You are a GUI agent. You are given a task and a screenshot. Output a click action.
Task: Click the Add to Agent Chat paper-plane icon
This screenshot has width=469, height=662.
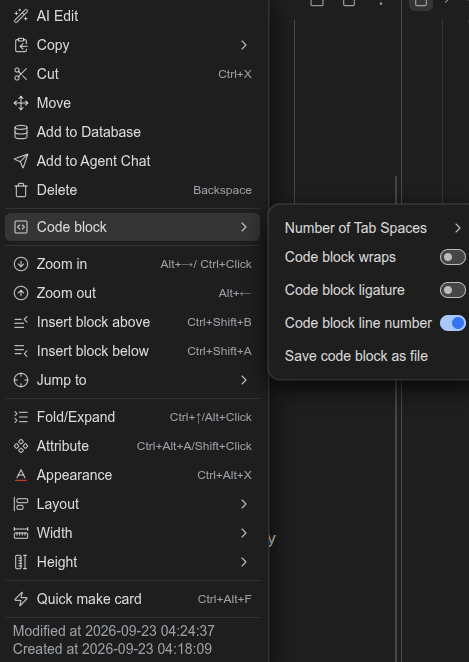coord(21,161)
